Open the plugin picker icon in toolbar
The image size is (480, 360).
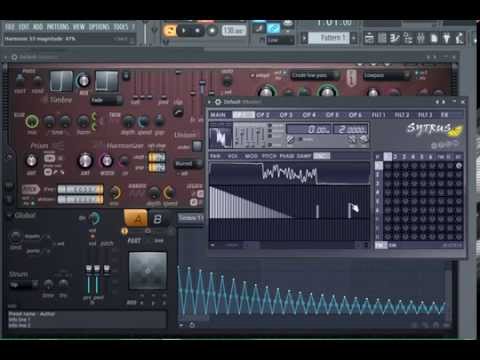click(447, 38)
